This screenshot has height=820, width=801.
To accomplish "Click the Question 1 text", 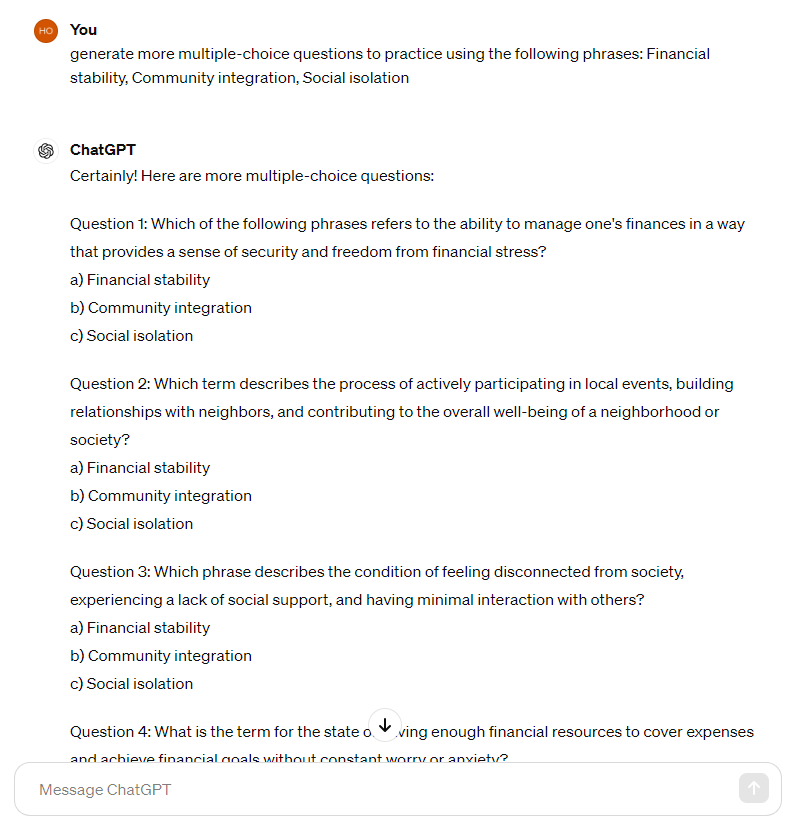I will point(407,238).
